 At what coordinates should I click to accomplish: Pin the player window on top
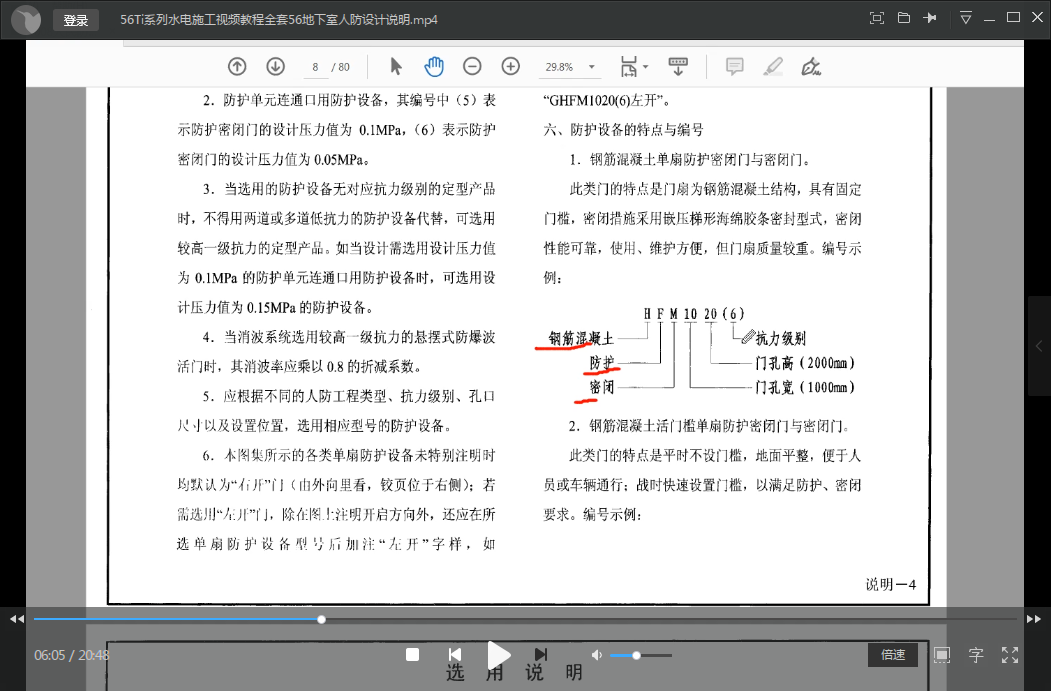[x=930, y=18]
